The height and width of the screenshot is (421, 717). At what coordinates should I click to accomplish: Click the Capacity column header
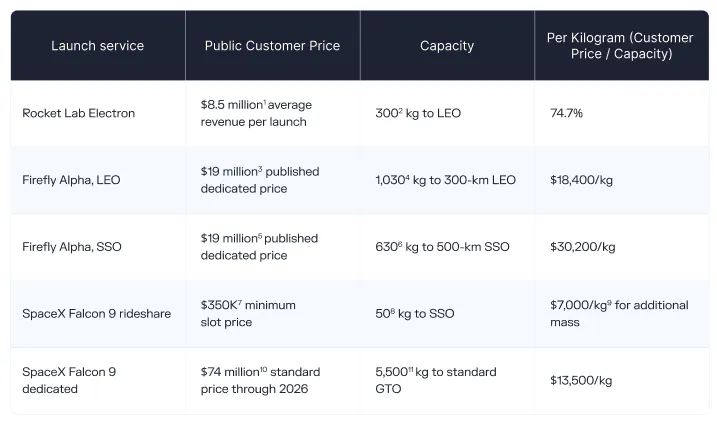pyautogui.click(x=447, y=46)
